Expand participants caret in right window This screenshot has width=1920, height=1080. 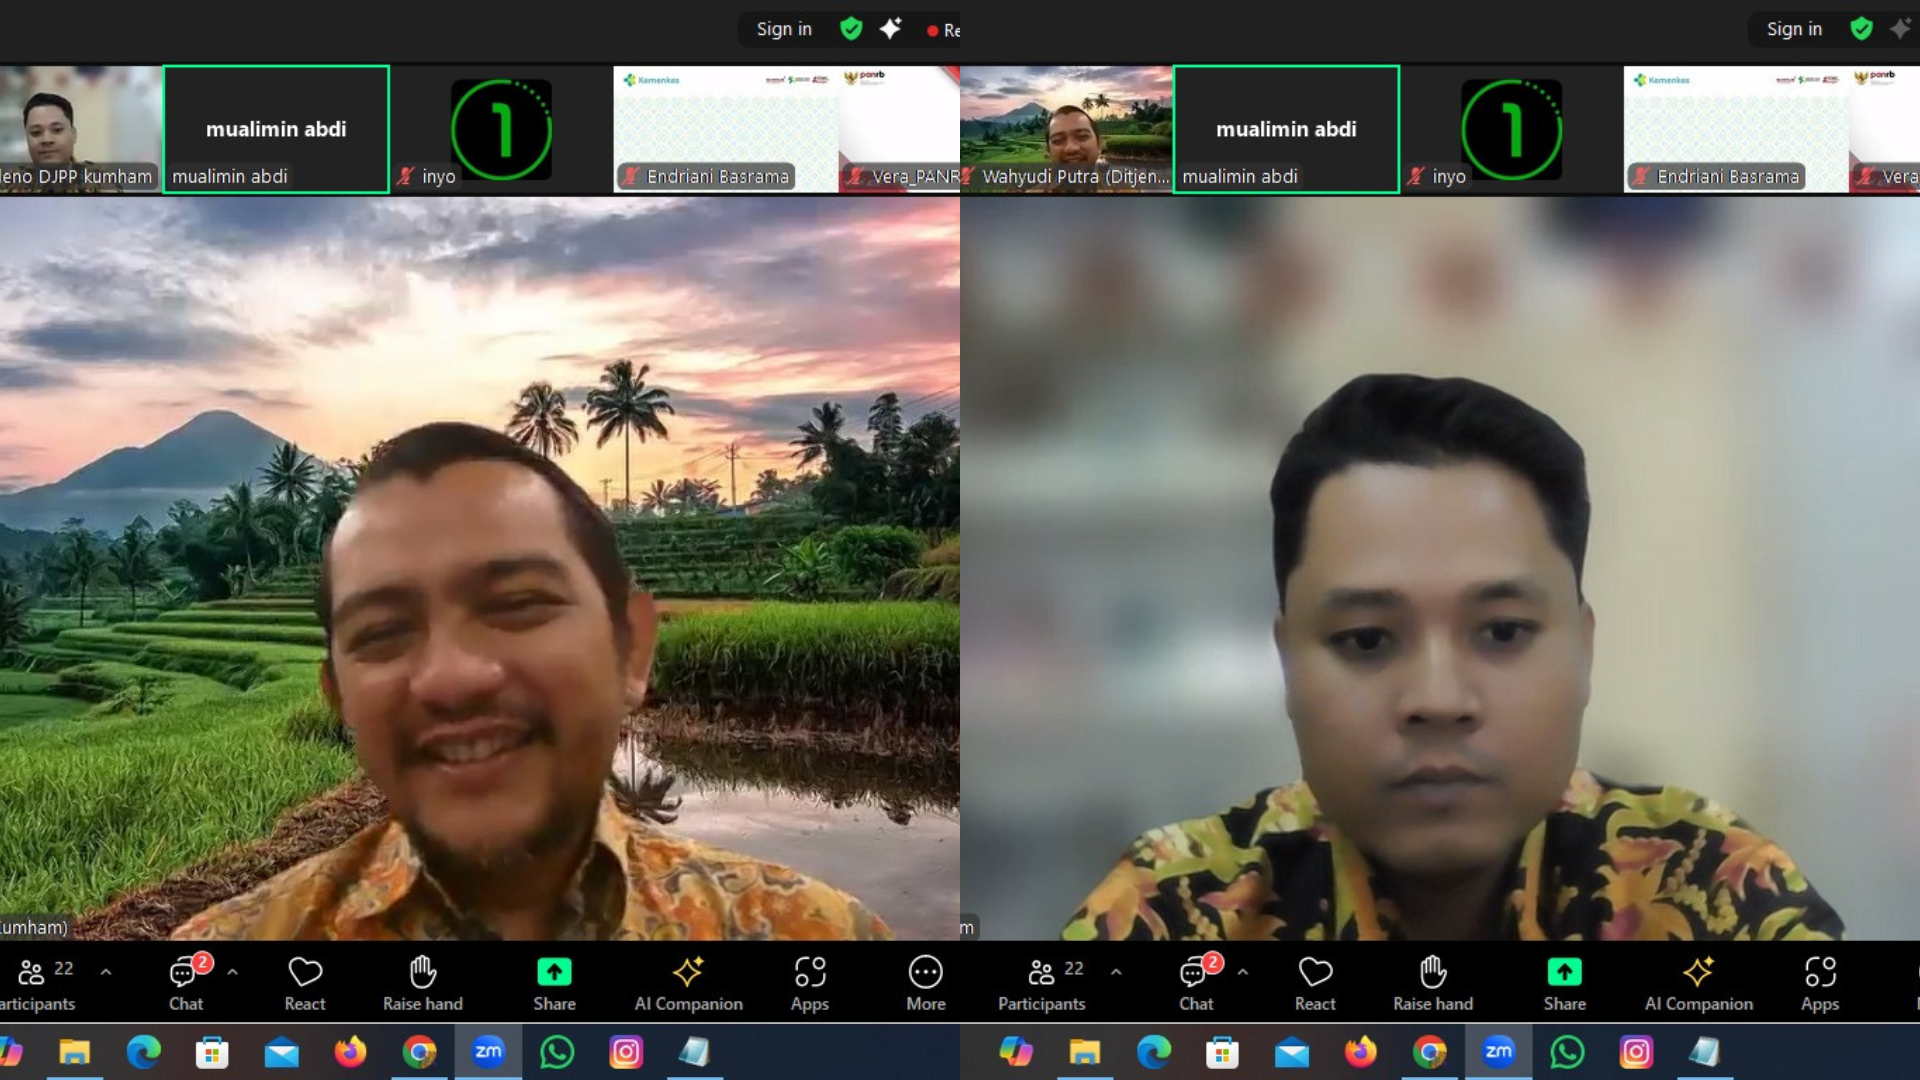(1116, 972)
